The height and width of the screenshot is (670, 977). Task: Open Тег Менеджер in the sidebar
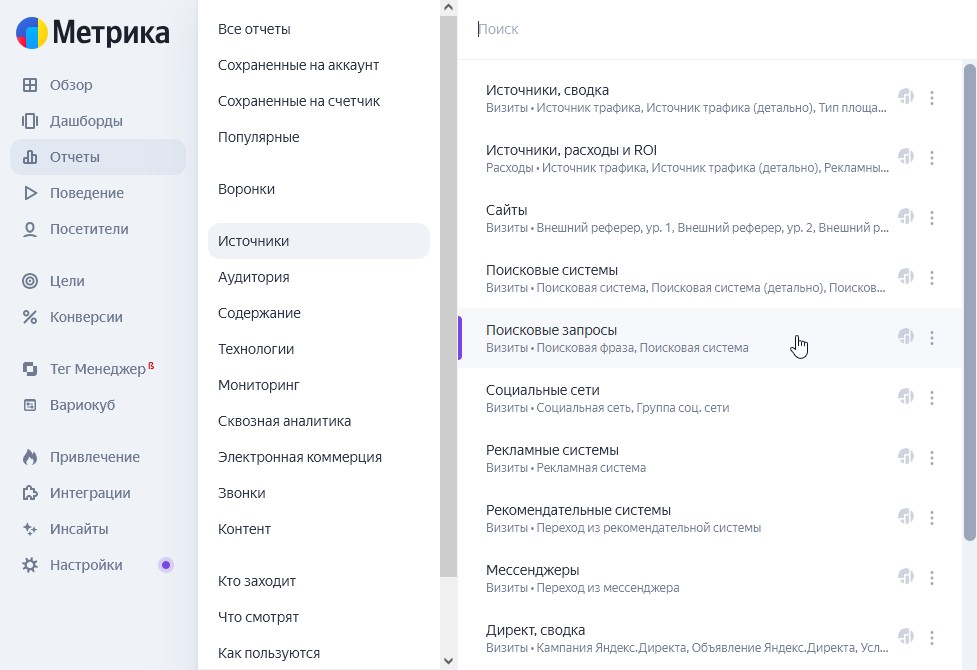(97, 369)
